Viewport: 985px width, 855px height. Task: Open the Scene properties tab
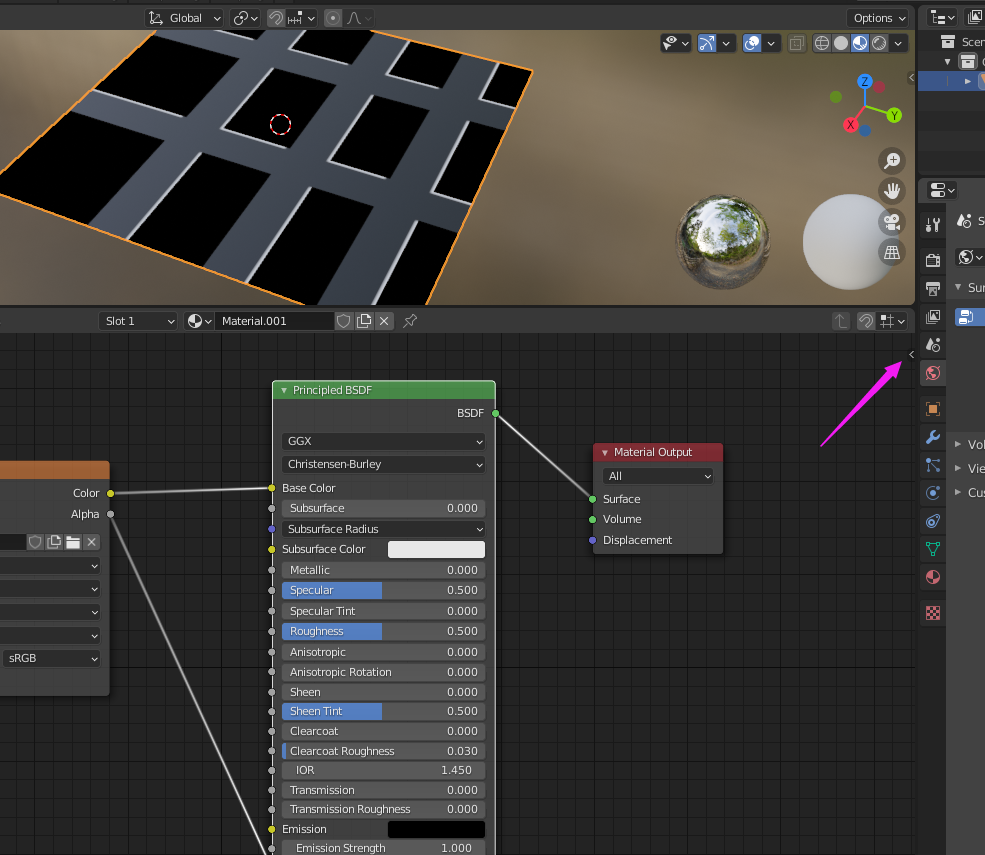click(x=933, y=345)
